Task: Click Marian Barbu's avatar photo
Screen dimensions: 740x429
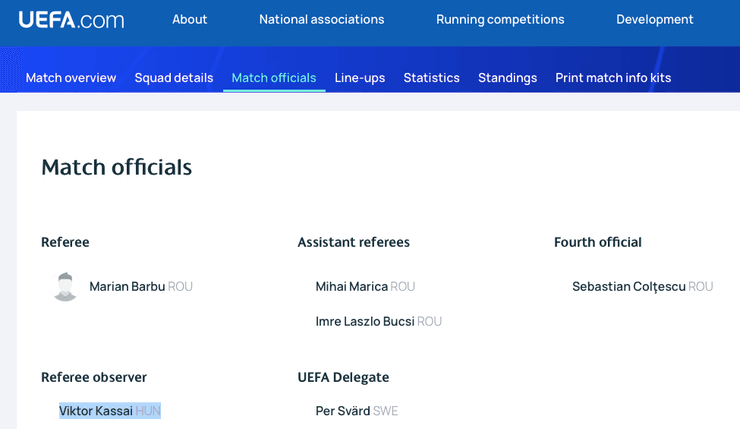Action: tap(65, 286)
